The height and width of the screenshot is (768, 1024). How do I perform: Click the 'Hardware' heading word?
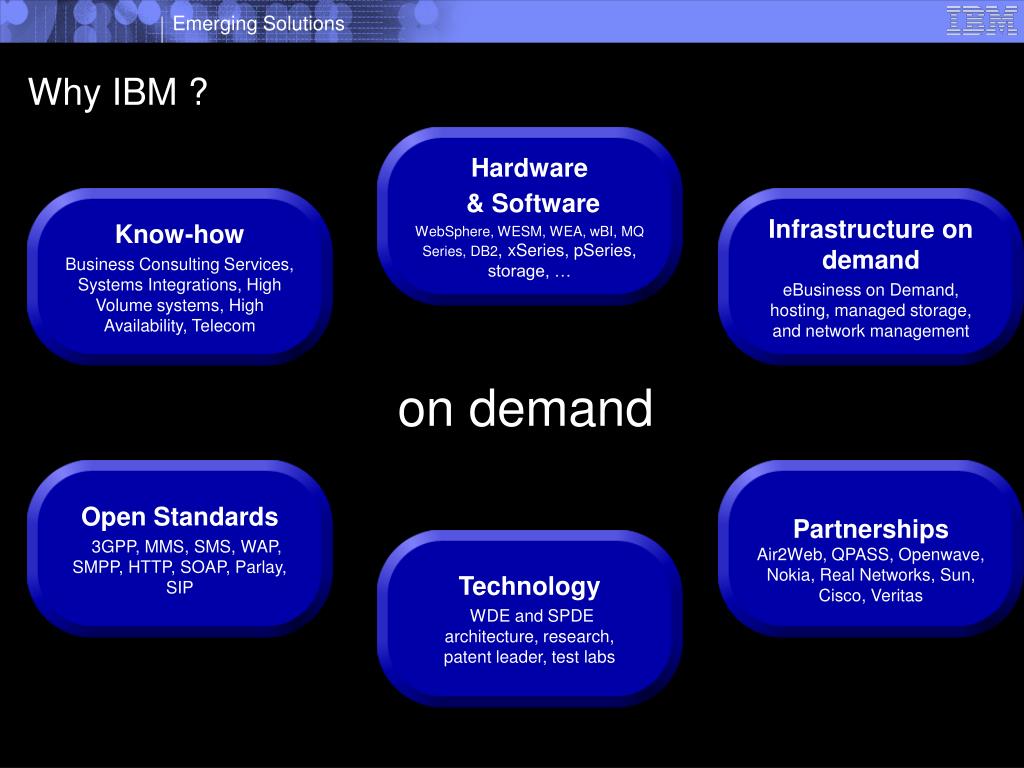(530, 168)
